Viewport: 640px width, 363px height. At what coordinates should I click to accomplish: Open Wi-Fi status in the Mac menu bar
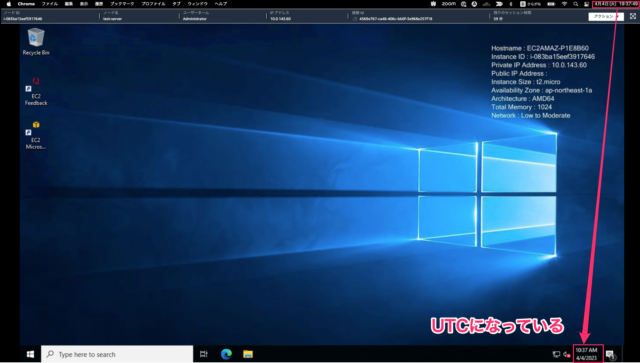[x=564, y=4]
